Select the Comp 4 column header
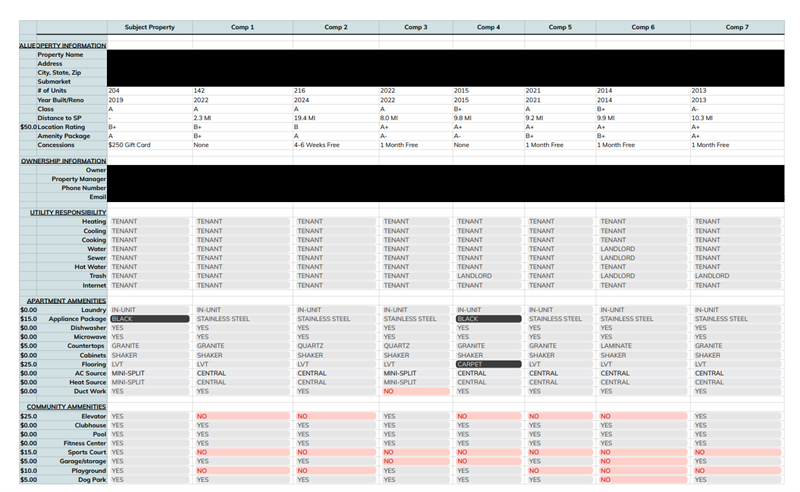The image size is (800, 492). pyautogui.click(x=488, y=27)
